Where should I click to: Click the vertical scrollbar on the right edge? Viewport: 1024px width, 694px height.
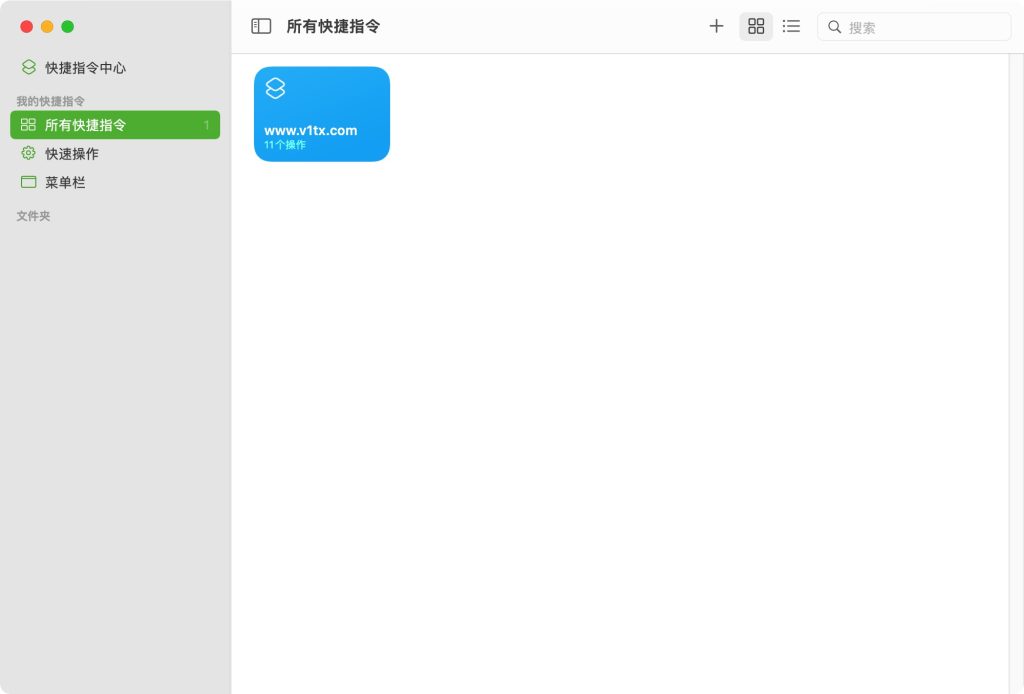1016,370
